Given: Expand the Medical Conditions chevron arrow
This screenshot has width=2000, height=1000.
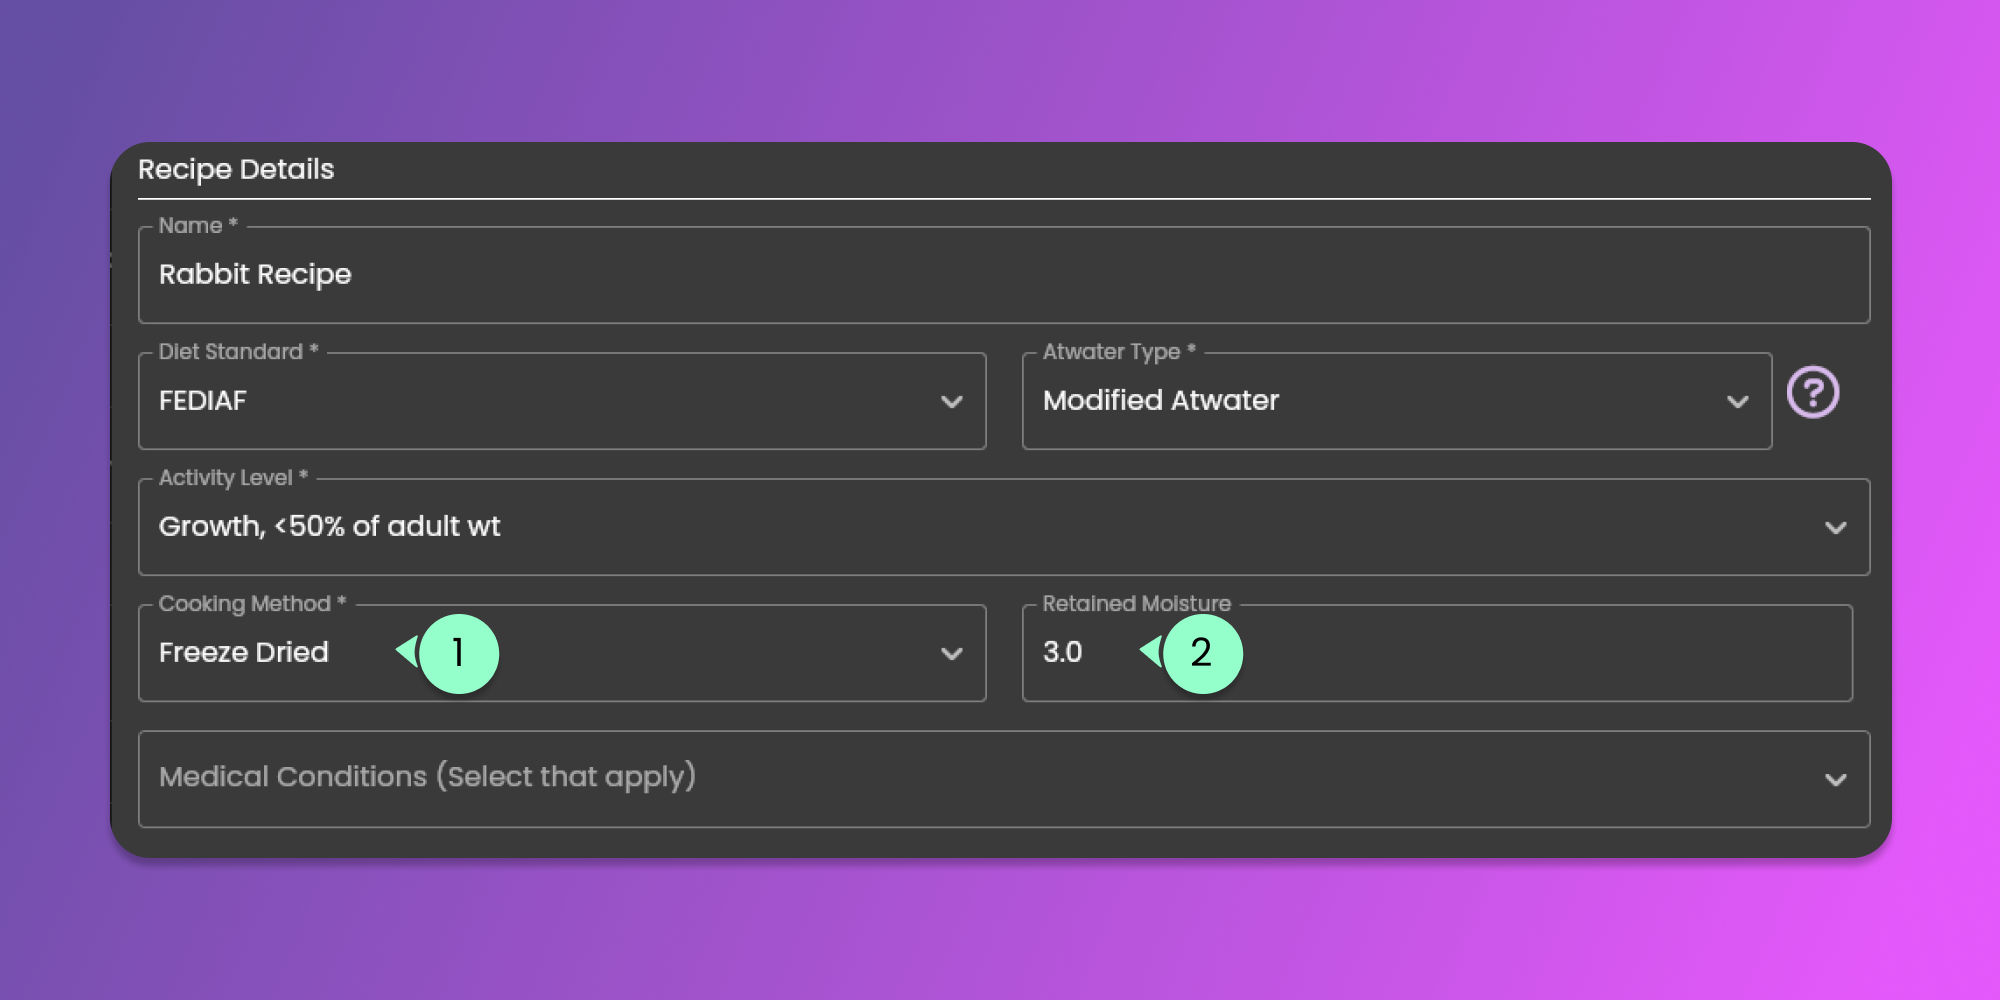Looking at the screenshot, I should [1835, 780].
